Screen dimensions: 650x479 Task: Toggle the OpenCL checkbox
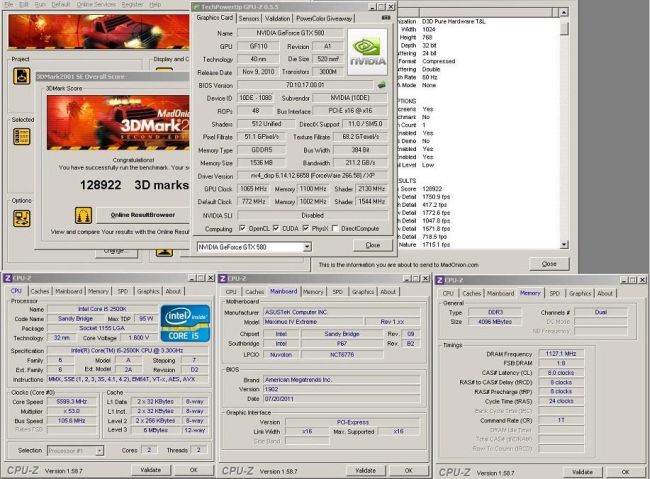[x=243, y=229]
